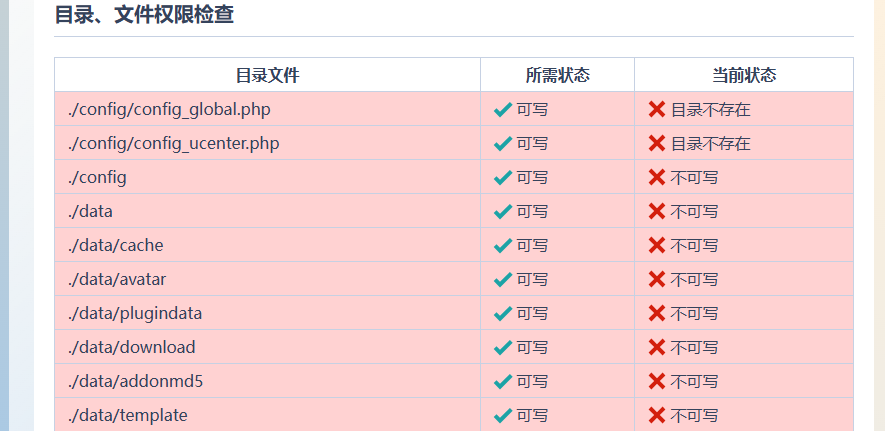Click the green checkmark in the ./data row
Screen dimensions: 885x431
tap(502, 212)
